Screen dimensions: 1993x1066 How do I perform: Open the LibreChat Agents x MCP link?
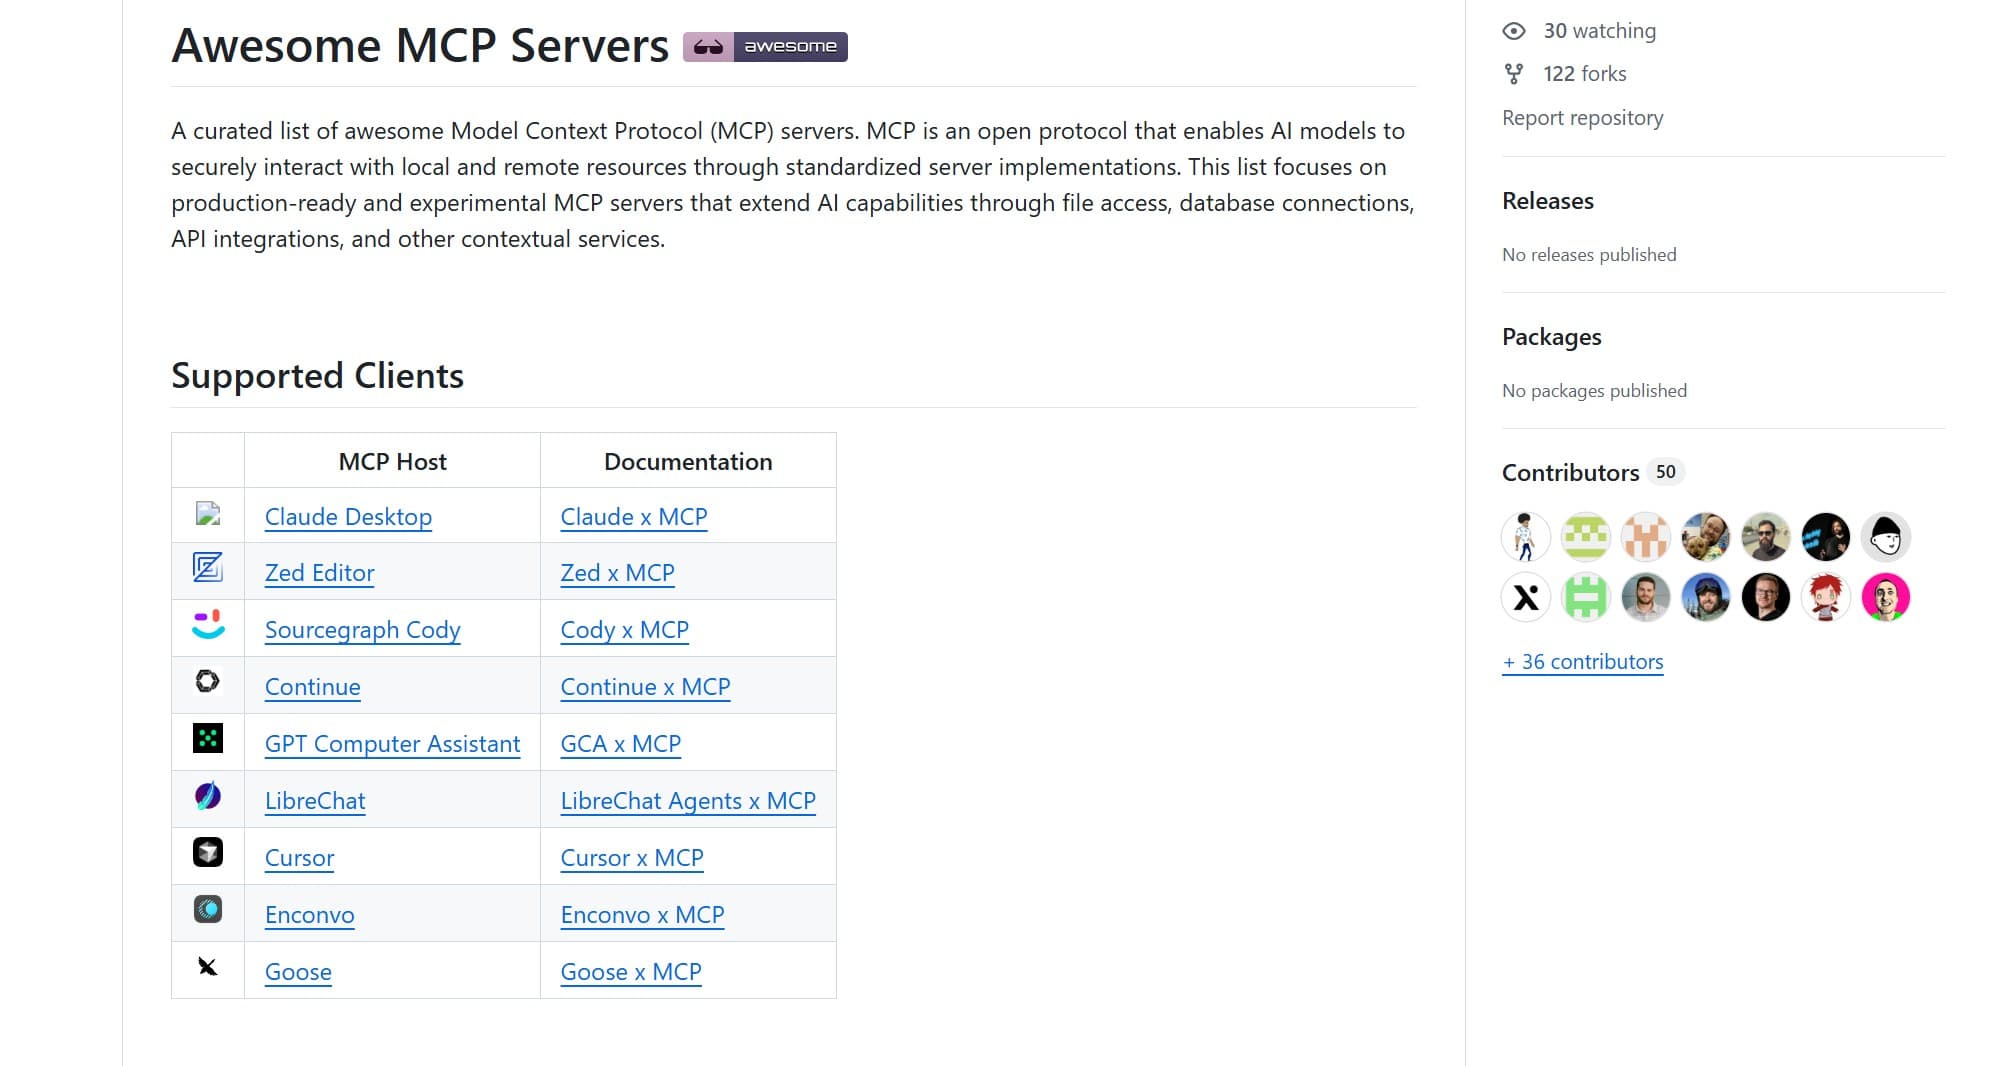click(x=688, y=801)
